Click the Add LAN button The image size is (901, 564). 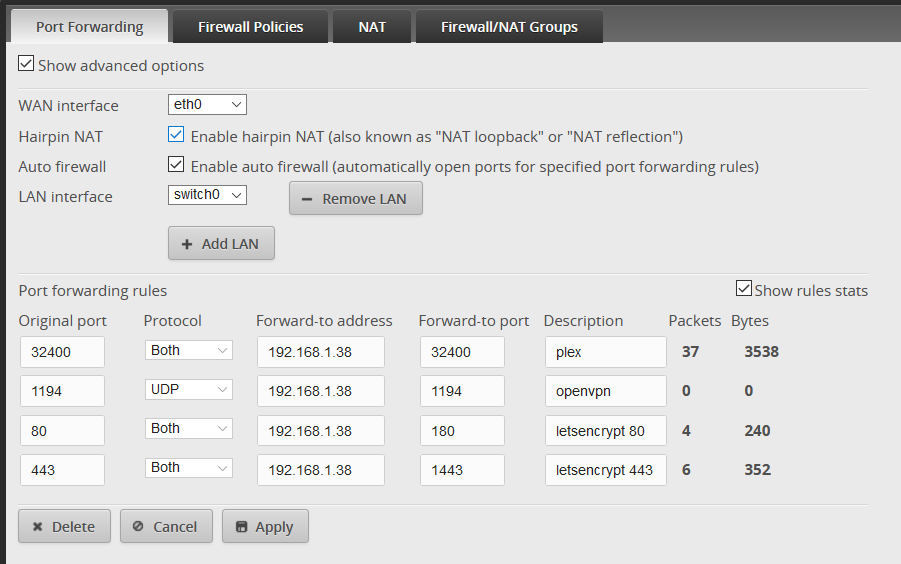(x=221, y=243)
